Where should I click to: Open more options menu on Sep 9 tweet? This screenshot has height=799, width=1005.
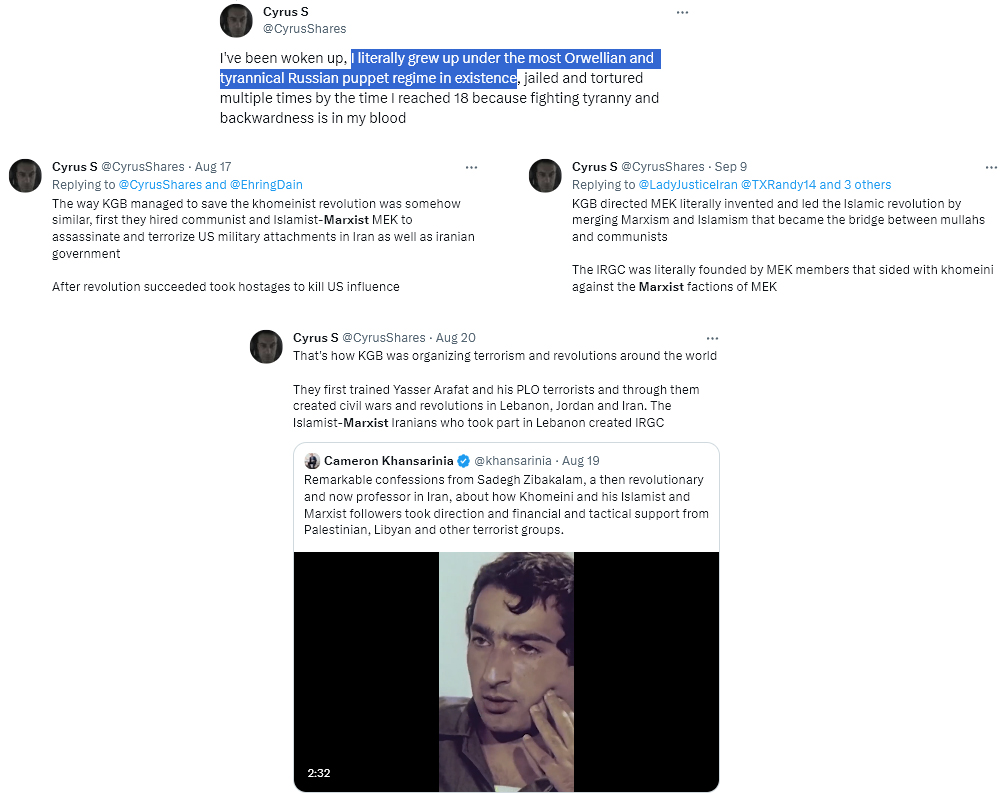[x=991, y=167]
